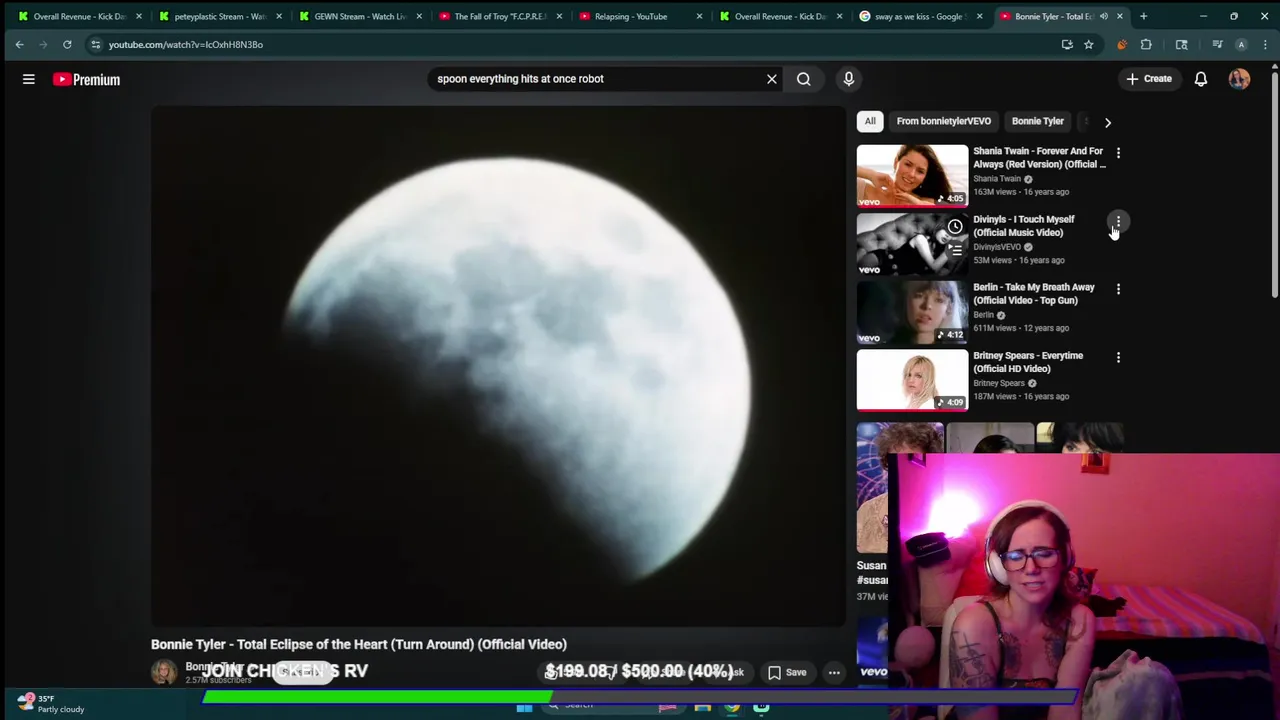1280x720 pixels.
Task: Open options for Shania Twain video
Action: tap(1118, 153)
